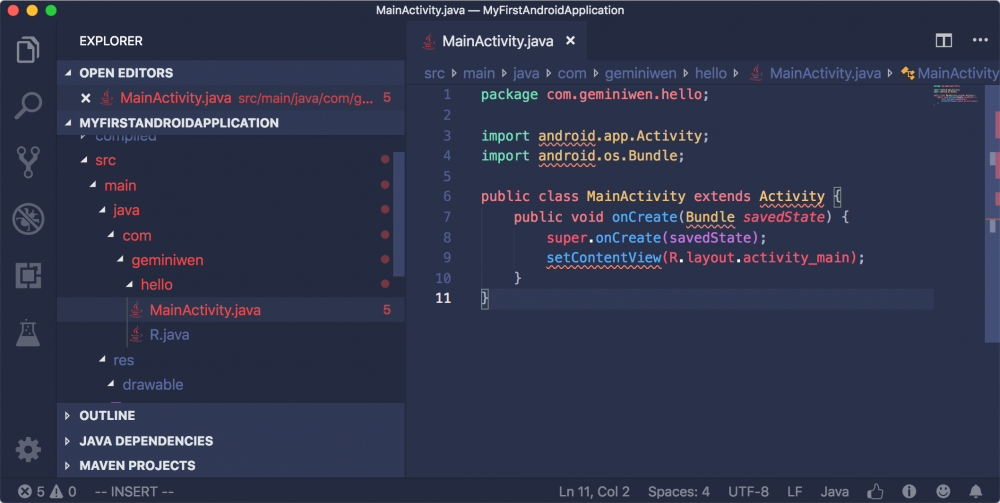Open the Source Control view
Image resolution: width=1000 pixels, height=503 pixels.
[x=28, y=162]
